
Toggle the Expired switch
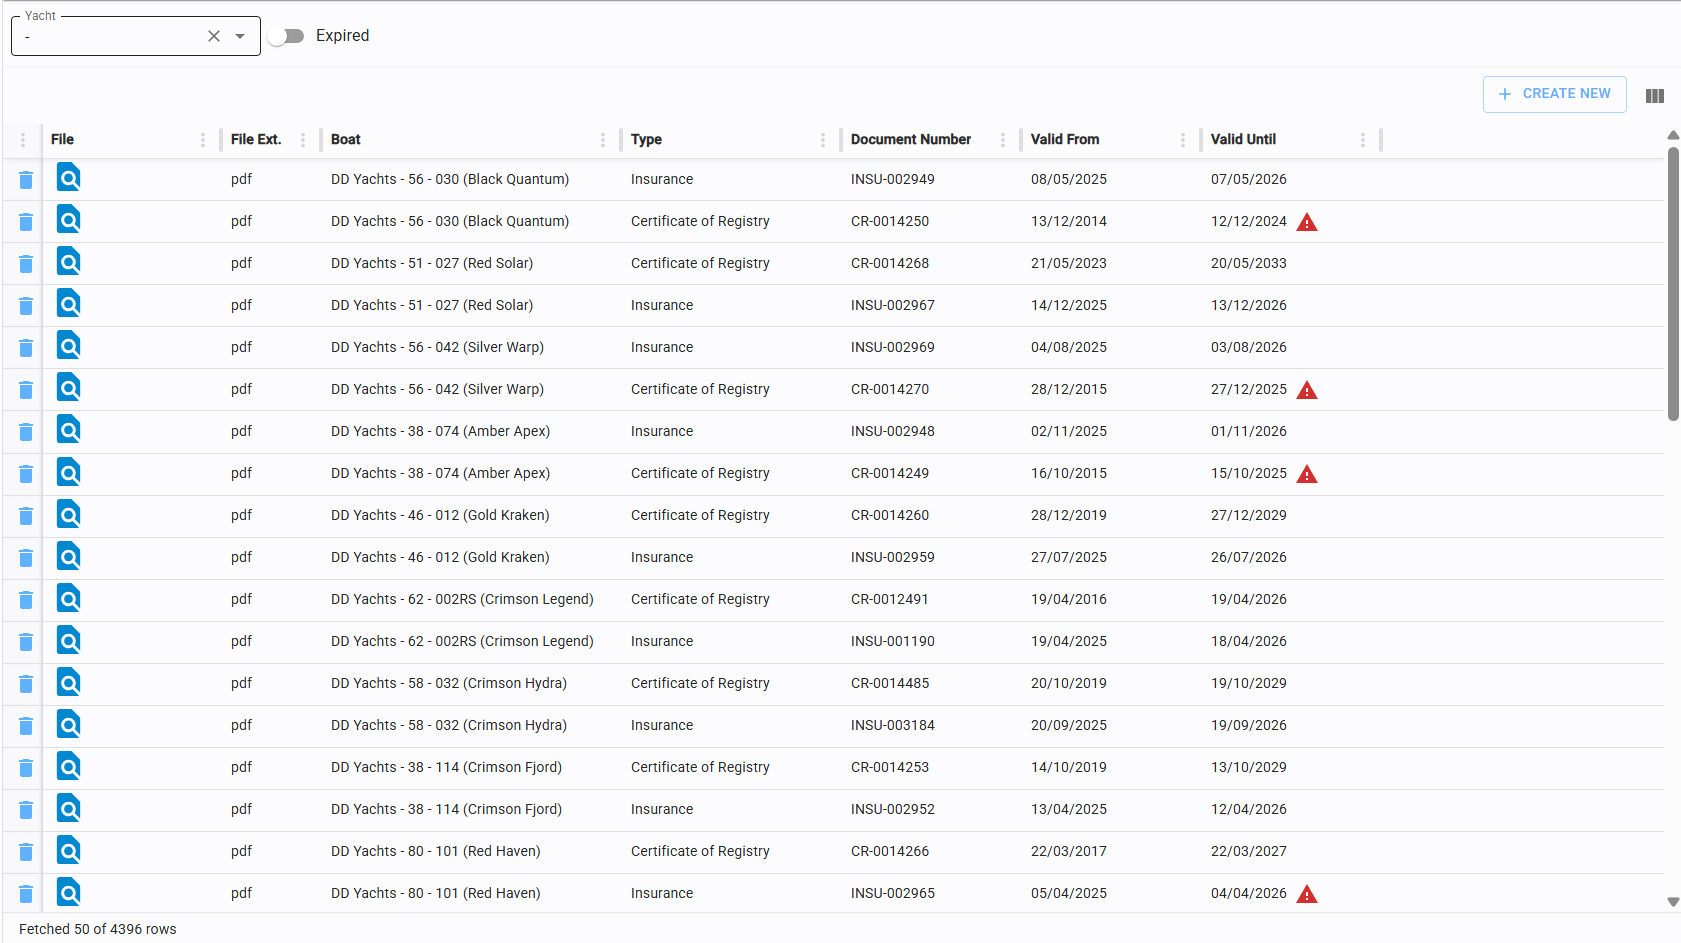coord(287,36)
